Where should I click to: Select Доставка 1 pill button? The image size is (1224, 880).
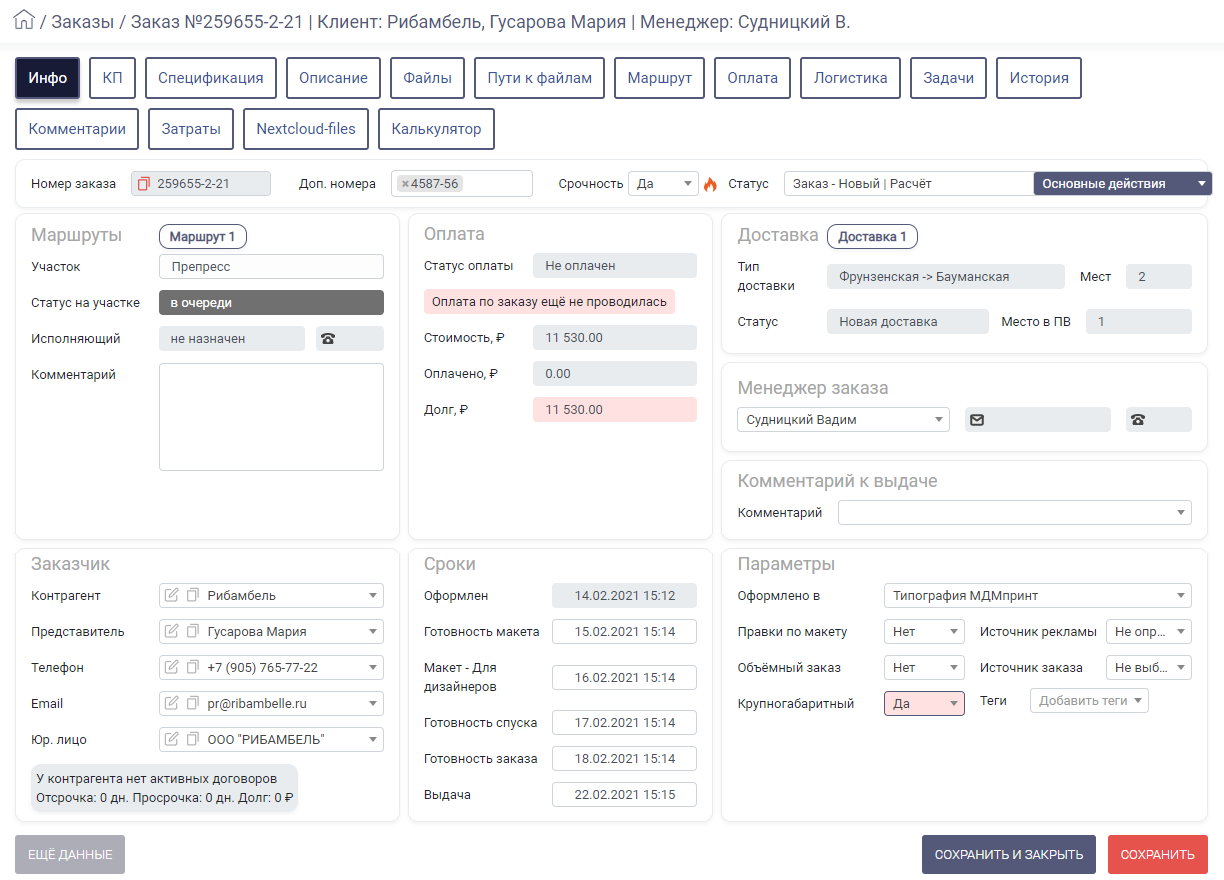tap(872, 237)
